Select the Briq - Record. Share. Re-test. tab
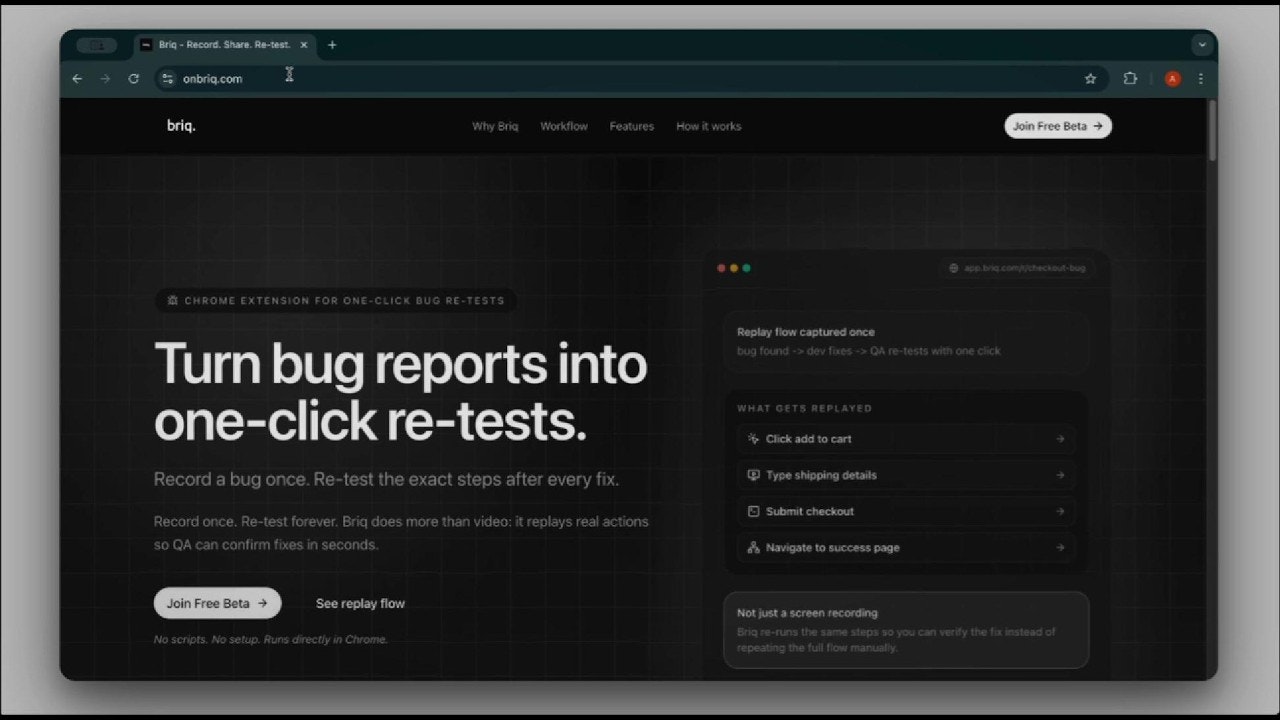Viewport: 1280px width, 720px height. (225, 45)
